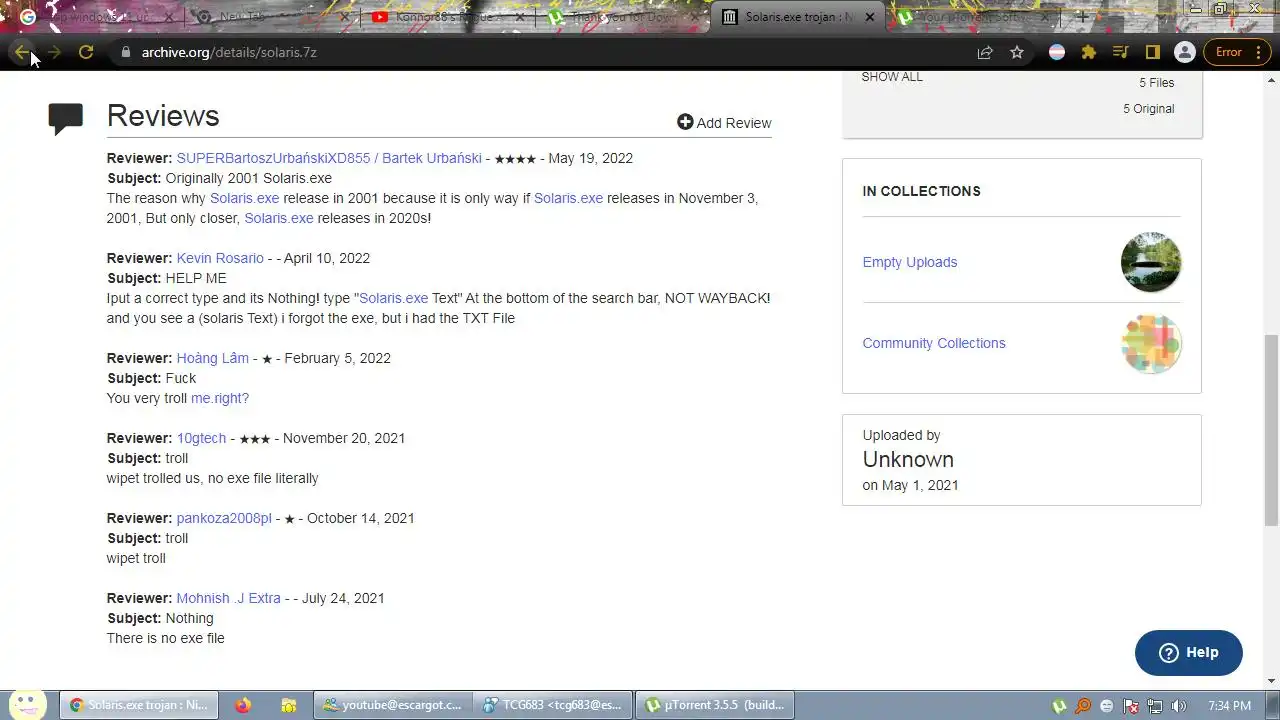Viewport: 1280px width, 720px height.
Task: Switch to the Google search tab
Action: (x=98, y=17)
